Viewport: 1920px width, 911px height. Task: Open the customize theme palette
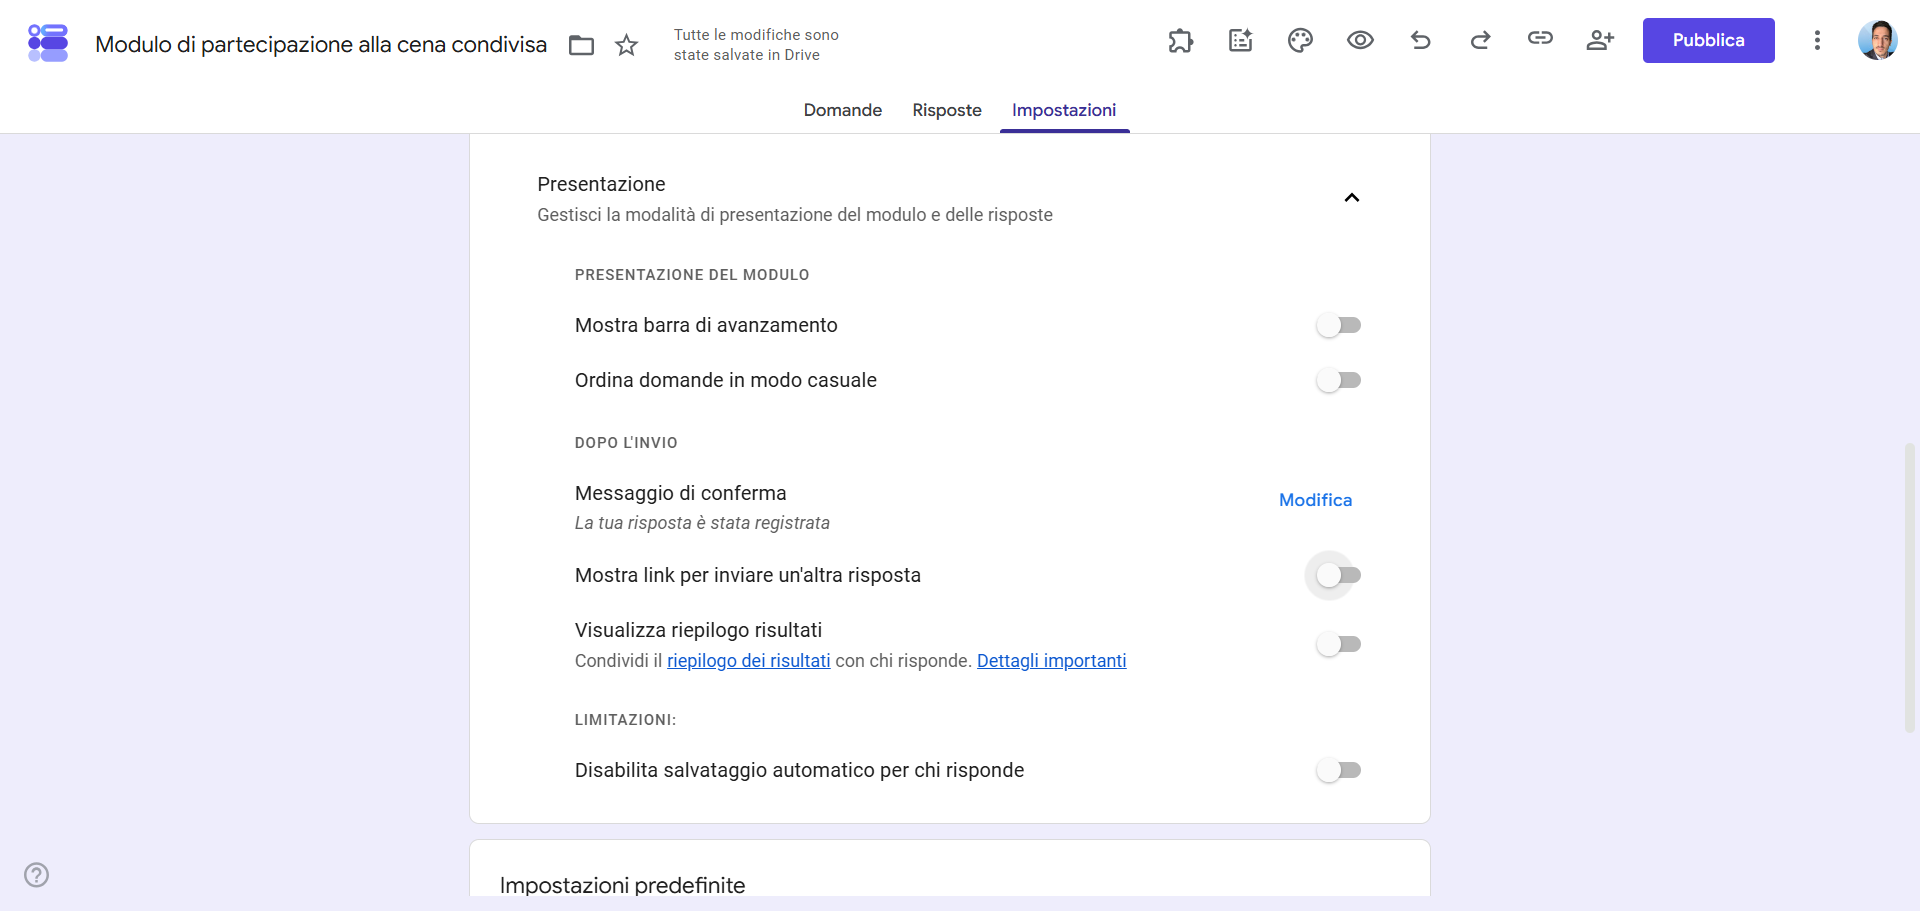tap(1300, 40)
